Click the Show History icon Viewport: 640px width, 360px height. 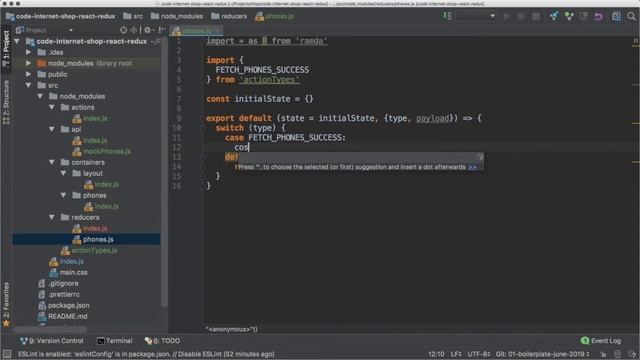(x=584, y=16)
